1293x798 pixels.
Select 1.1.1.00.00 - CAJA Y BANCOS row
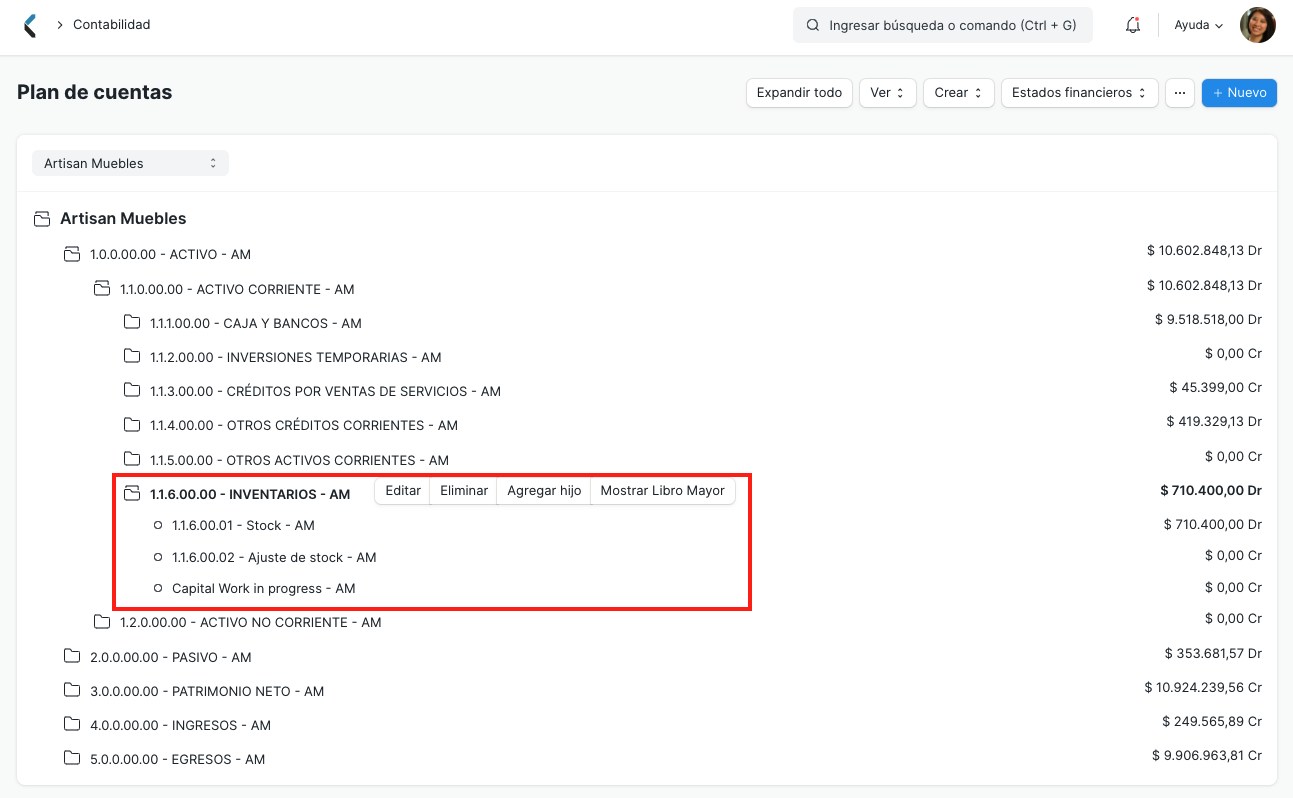(256, 323)
